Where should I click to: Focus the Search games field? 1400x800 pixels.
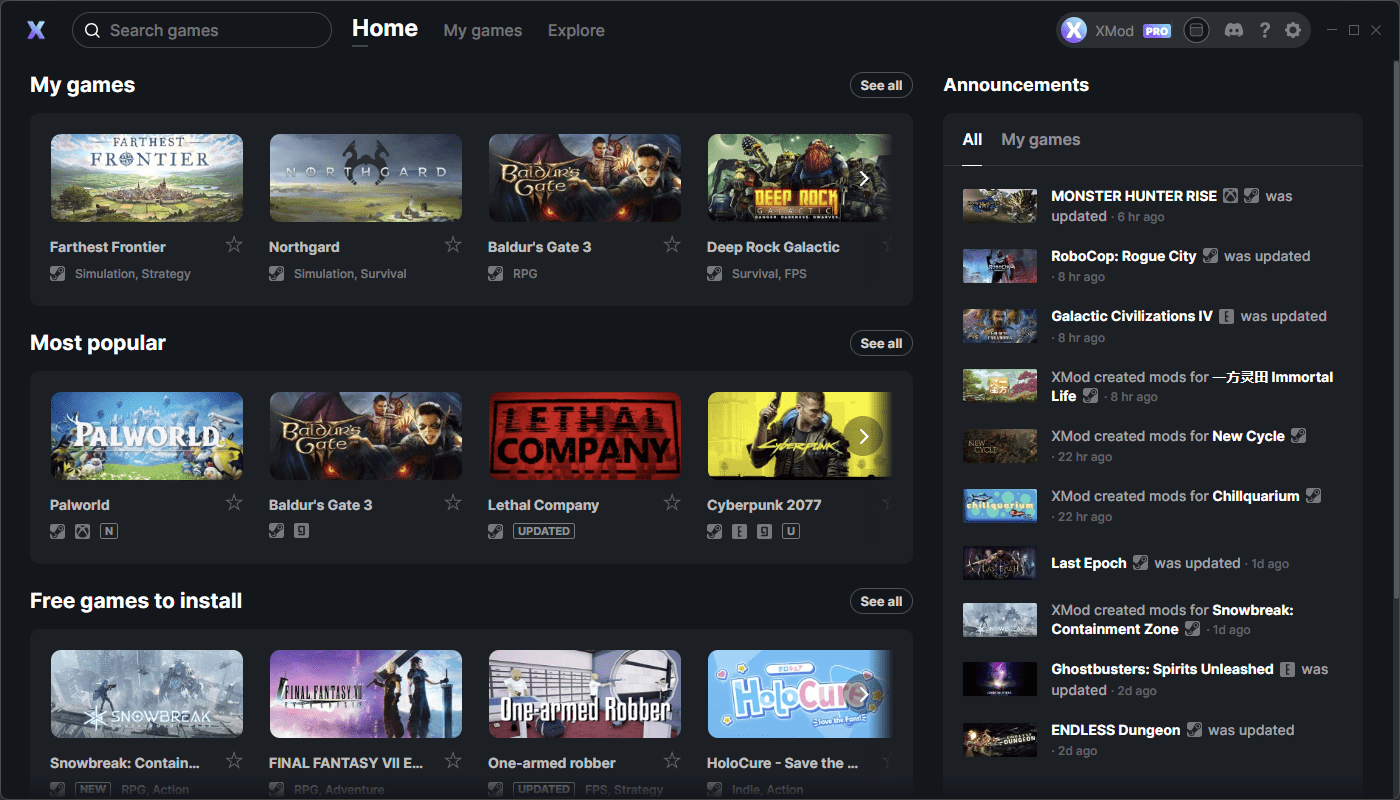click(202, 30)
